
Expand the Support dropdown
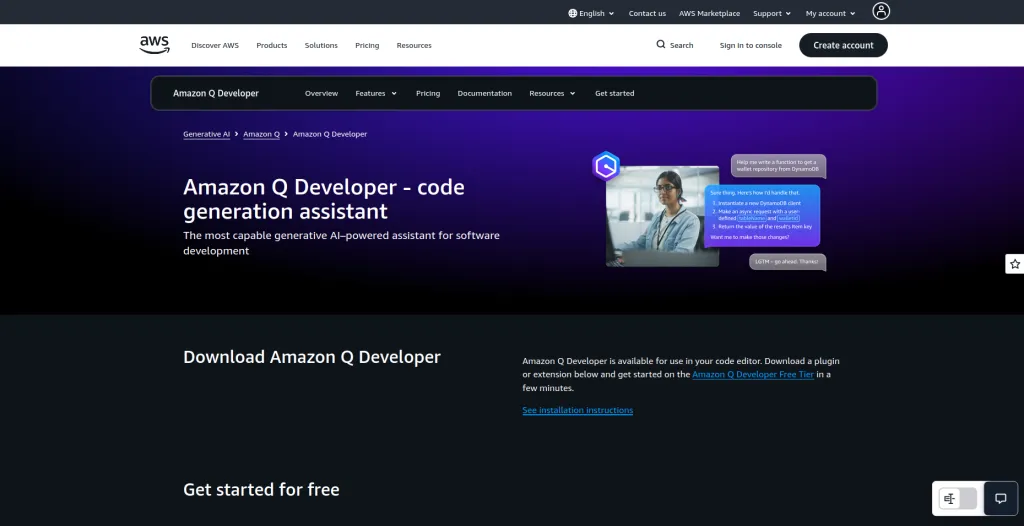coord(772,13)
